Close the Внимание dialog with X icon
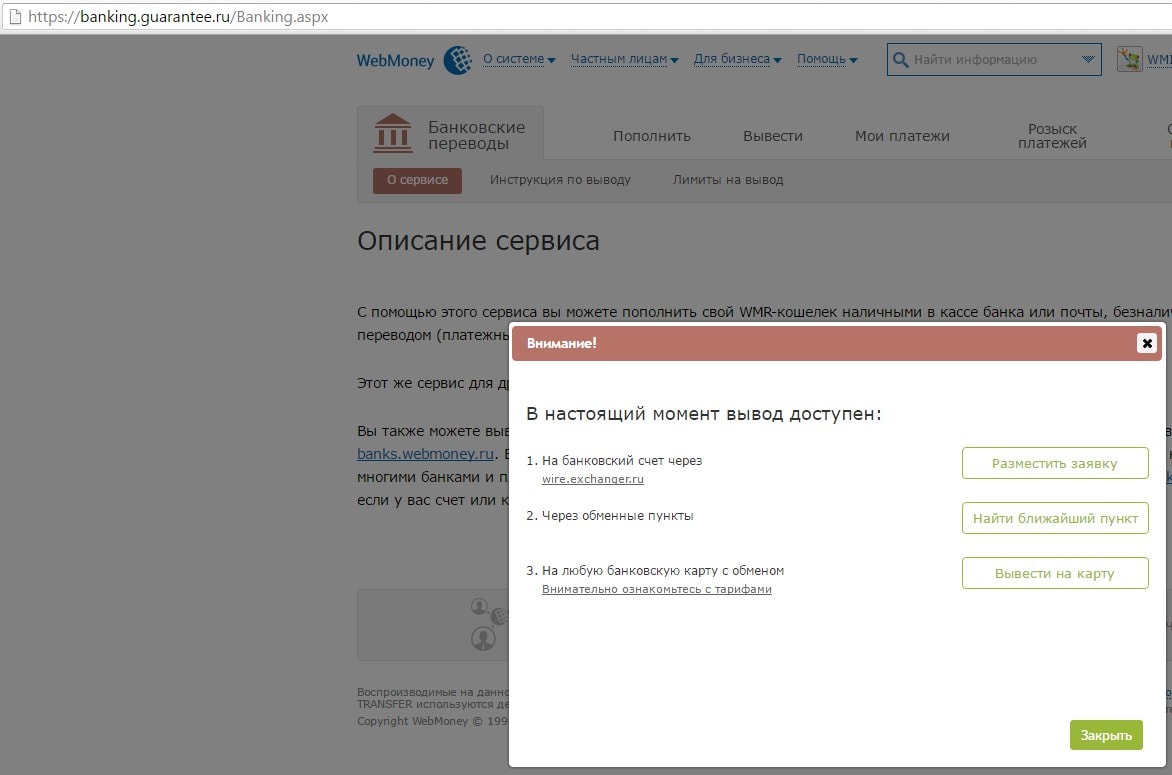Image resolution: width=1172 pixels, height=775 pixels. [1147, 343]
